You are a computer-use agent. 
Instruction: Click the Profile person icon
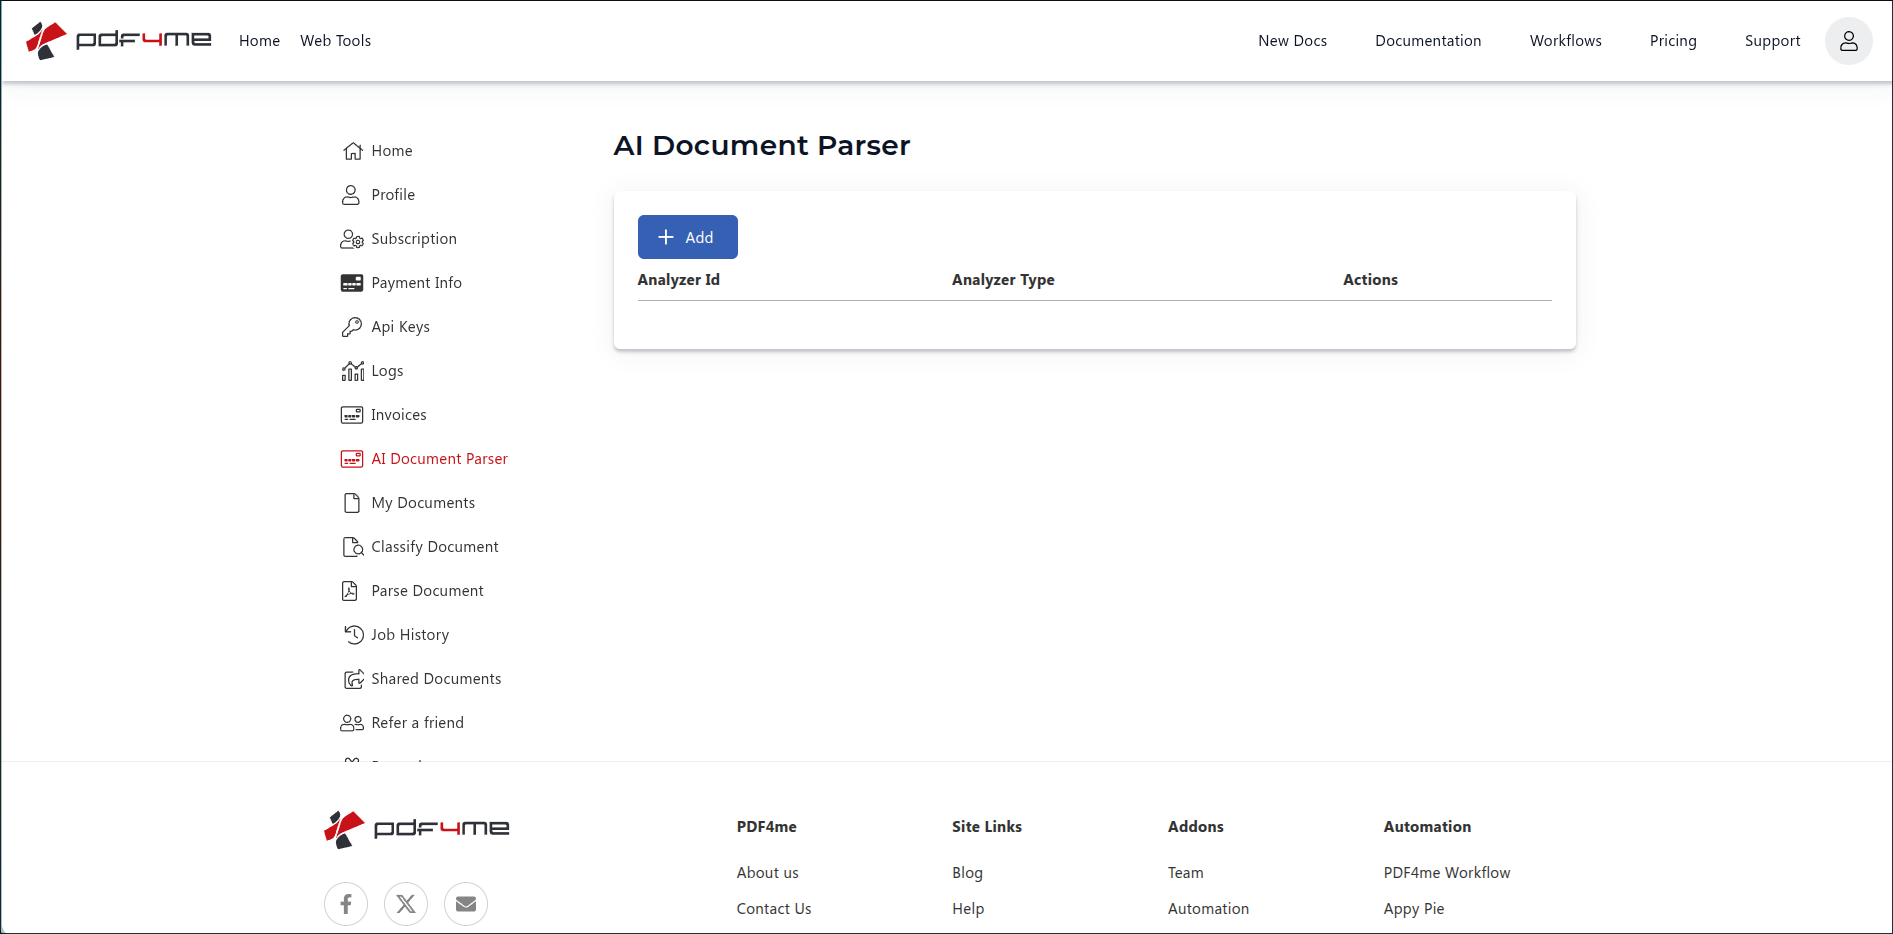click(x=351, y=195)
